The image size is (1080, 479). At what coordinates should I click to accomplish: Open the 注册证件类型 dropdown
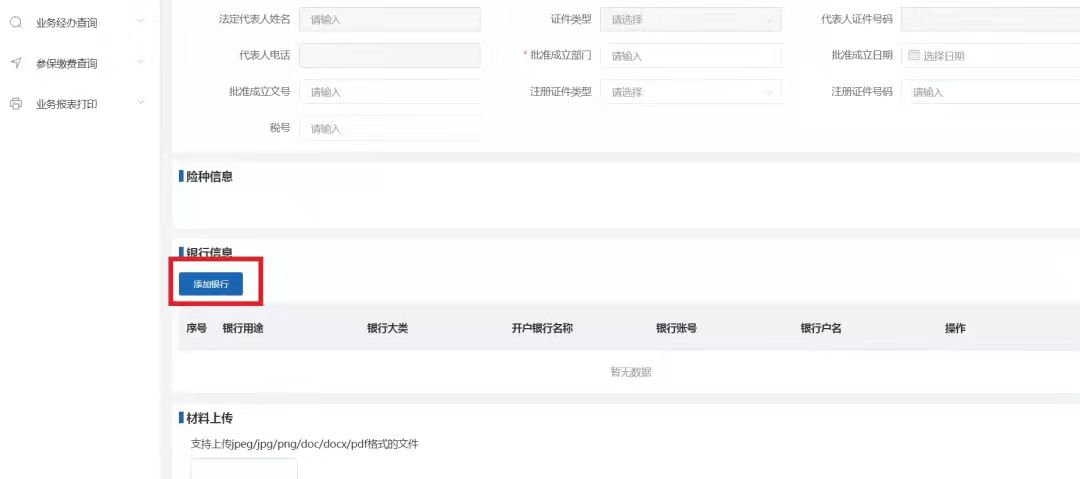click(690, 92)
